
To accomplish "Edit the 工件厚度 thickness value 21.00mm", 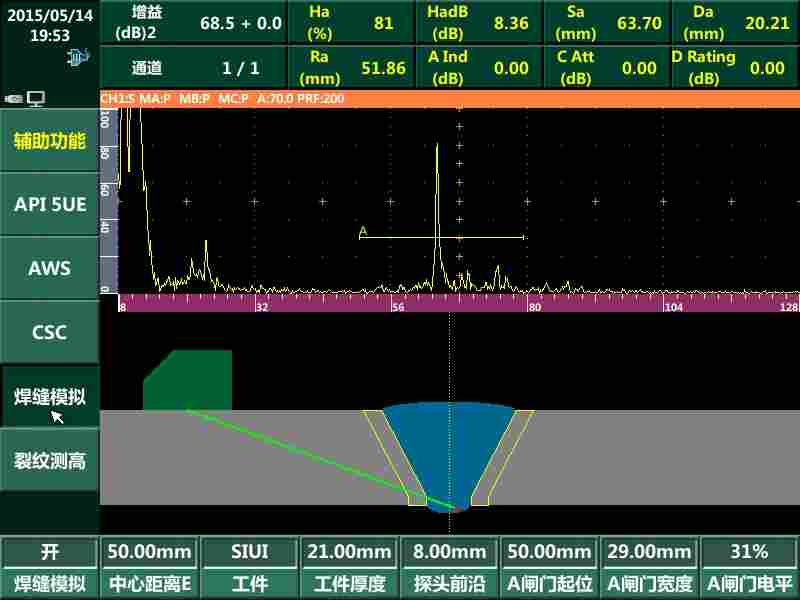I will pyautogui.click(x=348, y=551).
